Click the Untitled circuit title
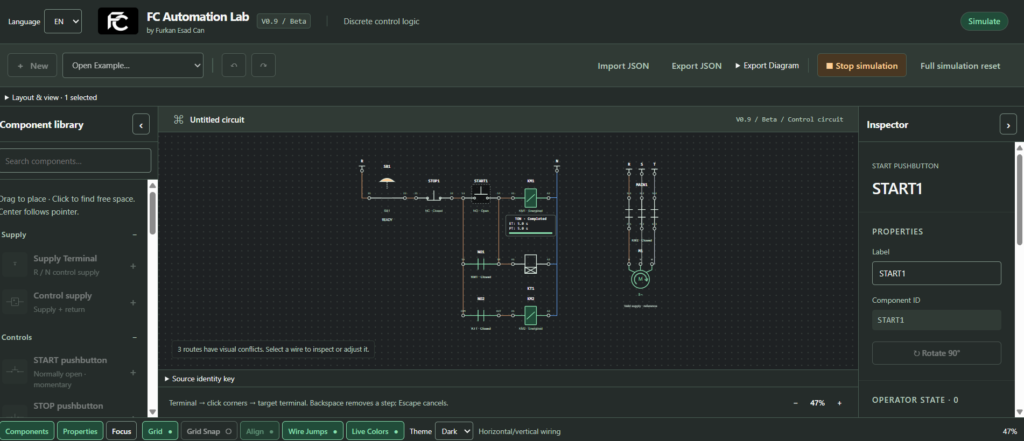 pyautogui.click(x=217, y=120)
